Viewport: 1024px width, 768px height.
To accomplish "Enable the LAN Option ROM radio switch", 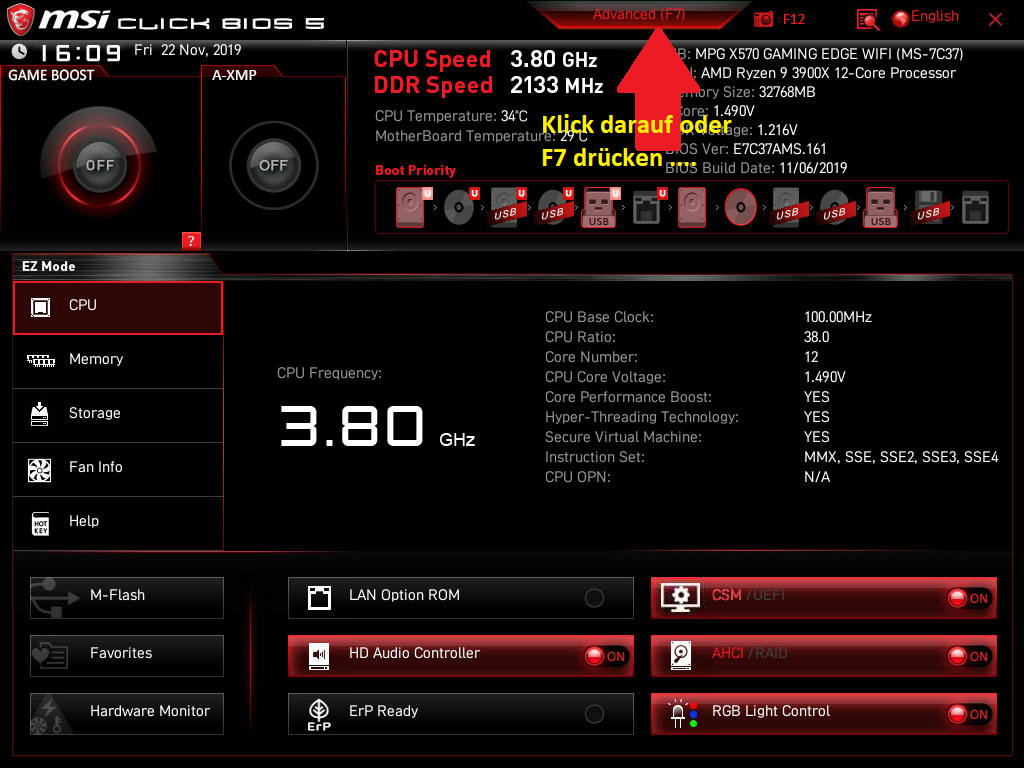I will 594,598.
